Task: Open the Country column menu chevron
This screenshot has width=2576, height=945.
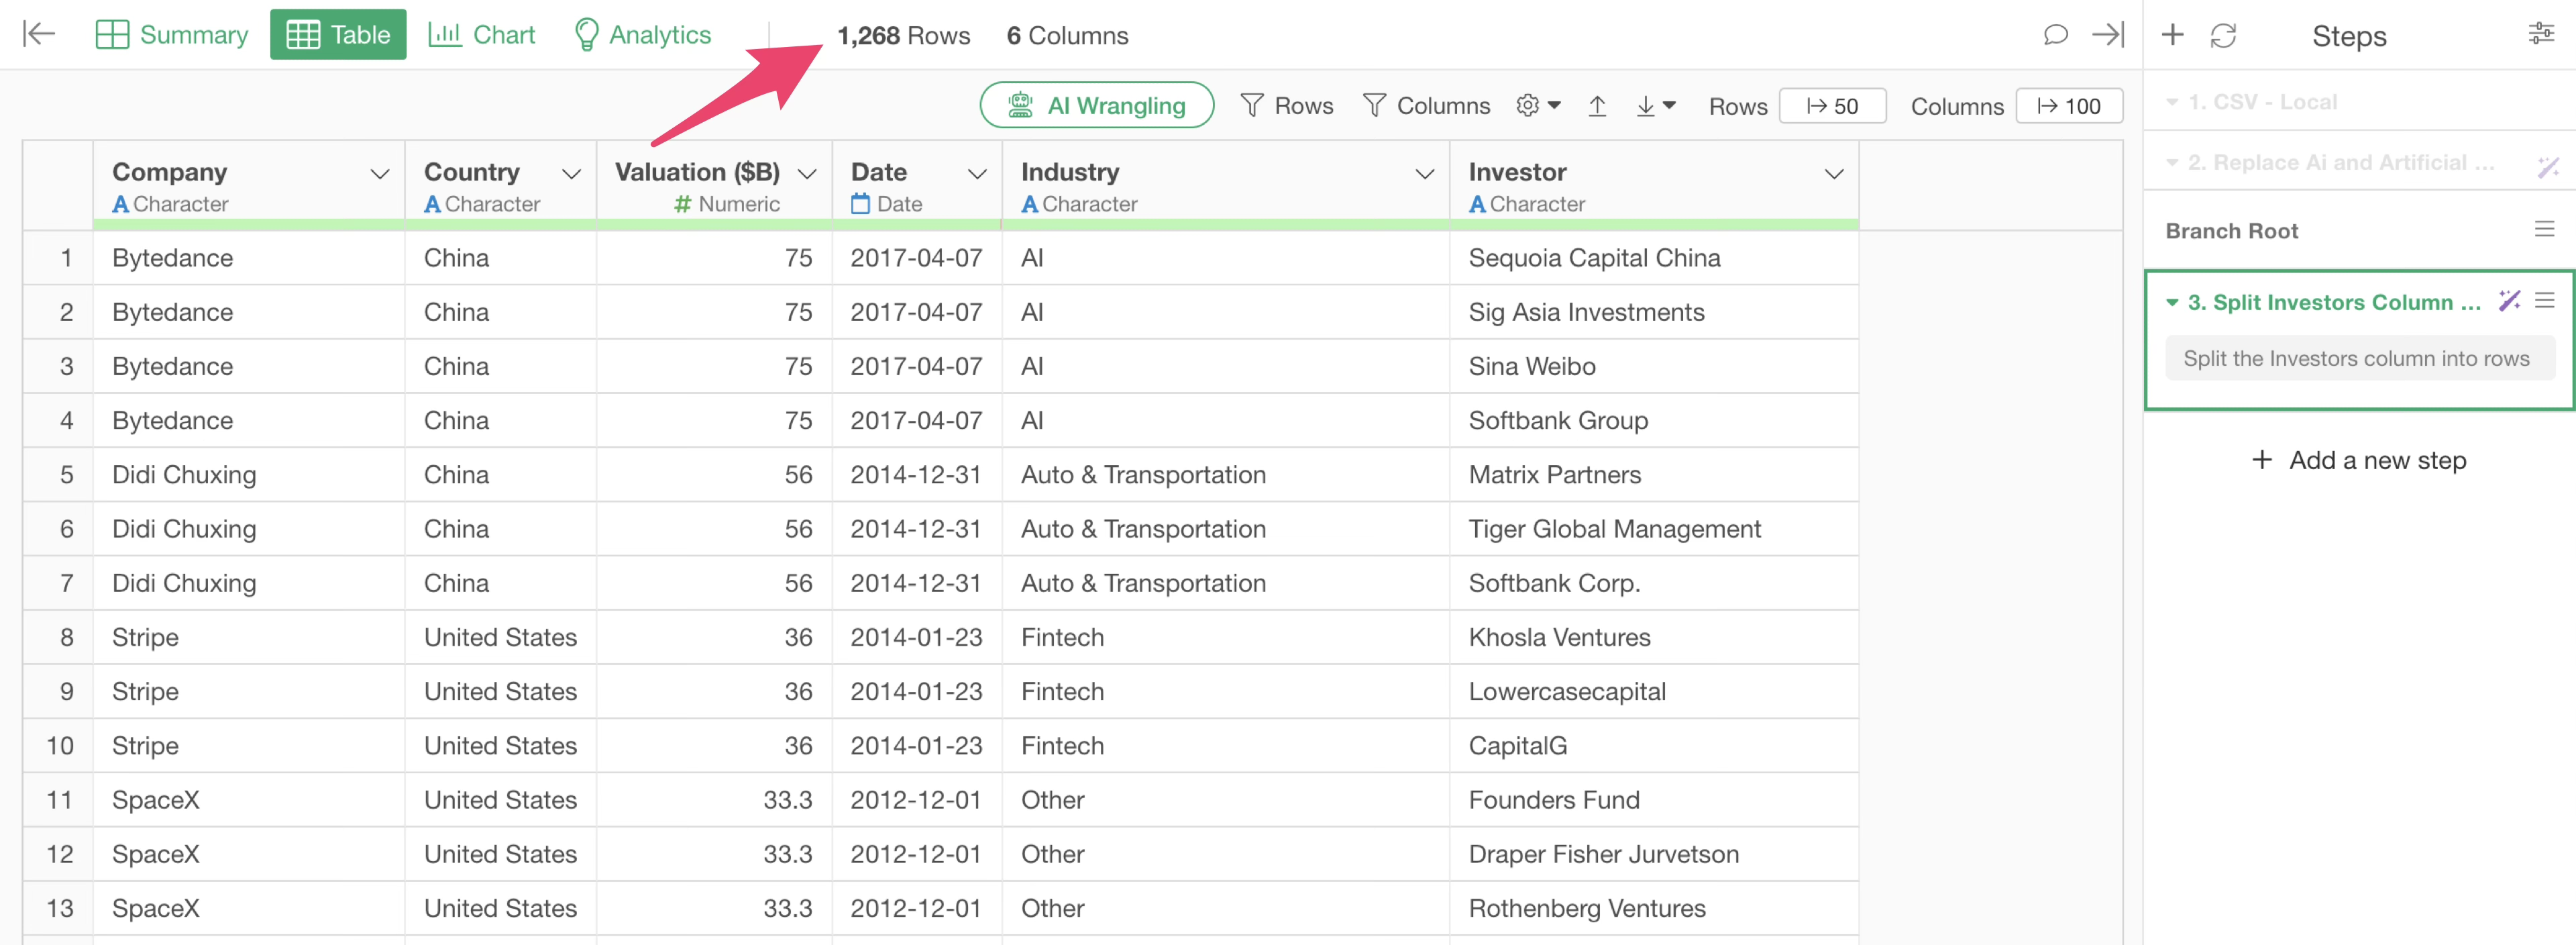Action: tap(571, 174)
